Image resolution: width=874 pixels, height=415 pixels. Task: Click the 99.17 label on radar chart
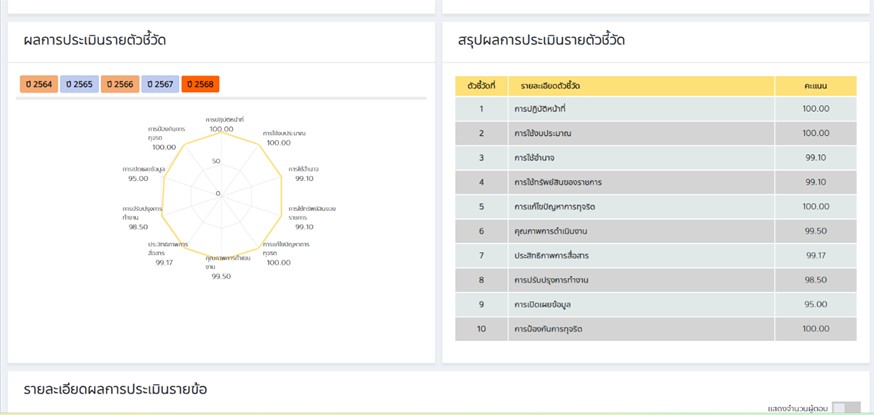tap(165, 262)
